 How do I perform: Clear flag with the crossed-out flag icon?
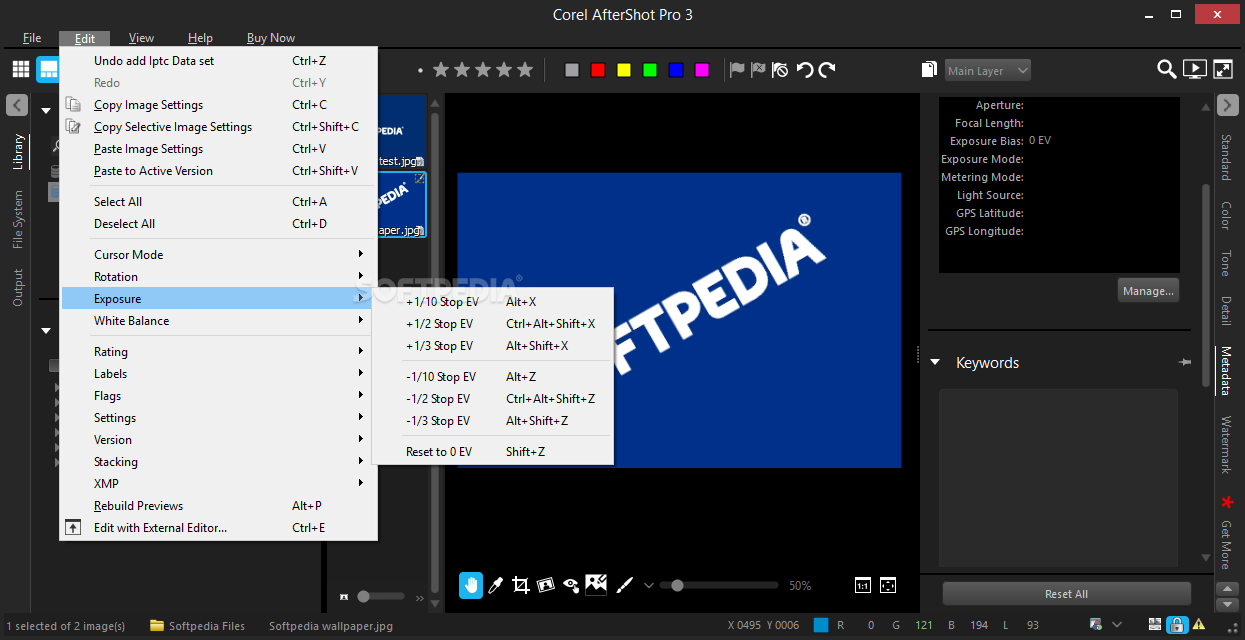pos(780,69)
